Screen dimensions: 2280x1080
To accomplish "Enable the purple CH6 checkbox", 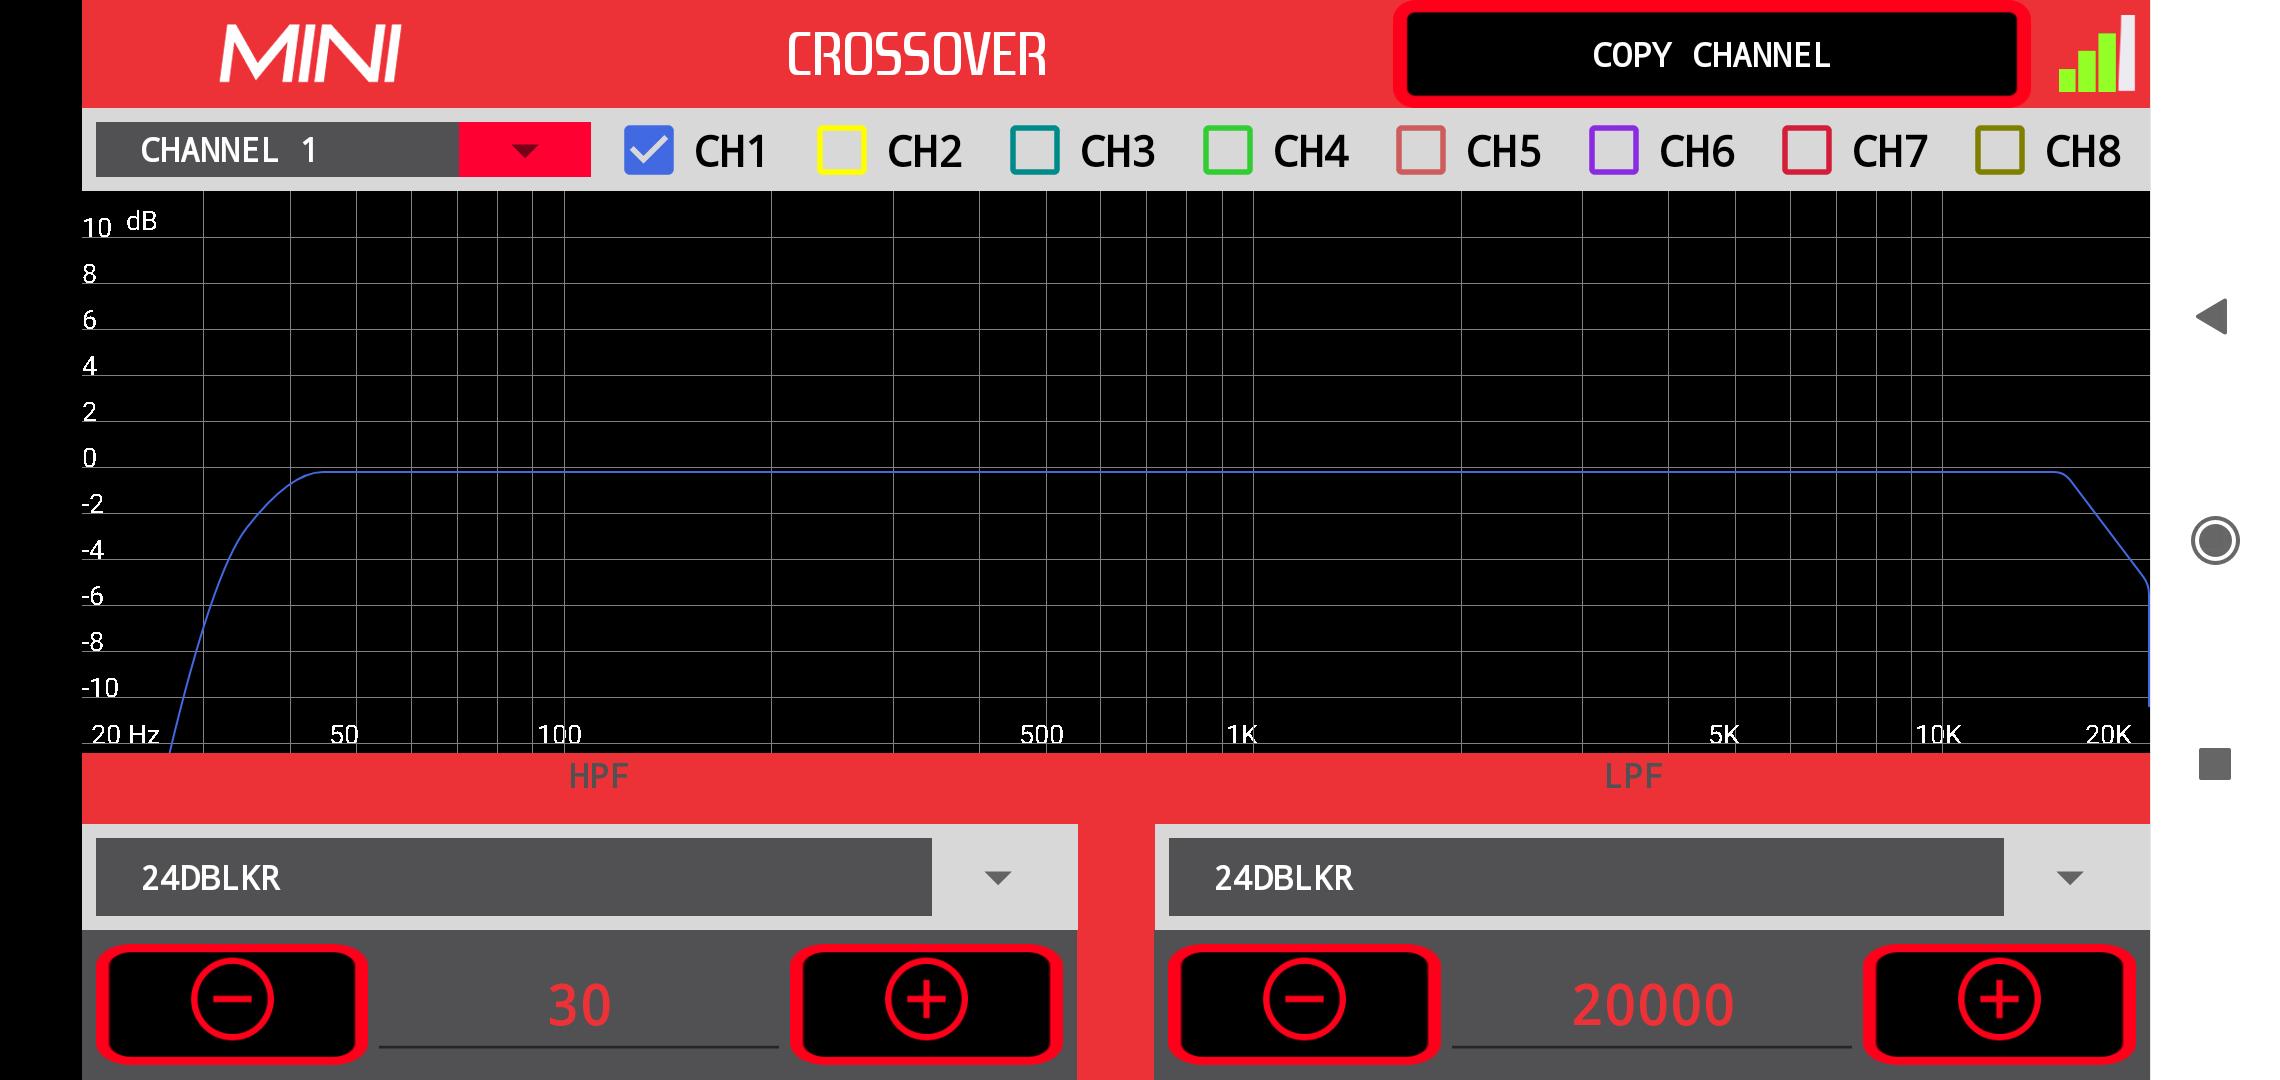I will [x=1614, y=151].
